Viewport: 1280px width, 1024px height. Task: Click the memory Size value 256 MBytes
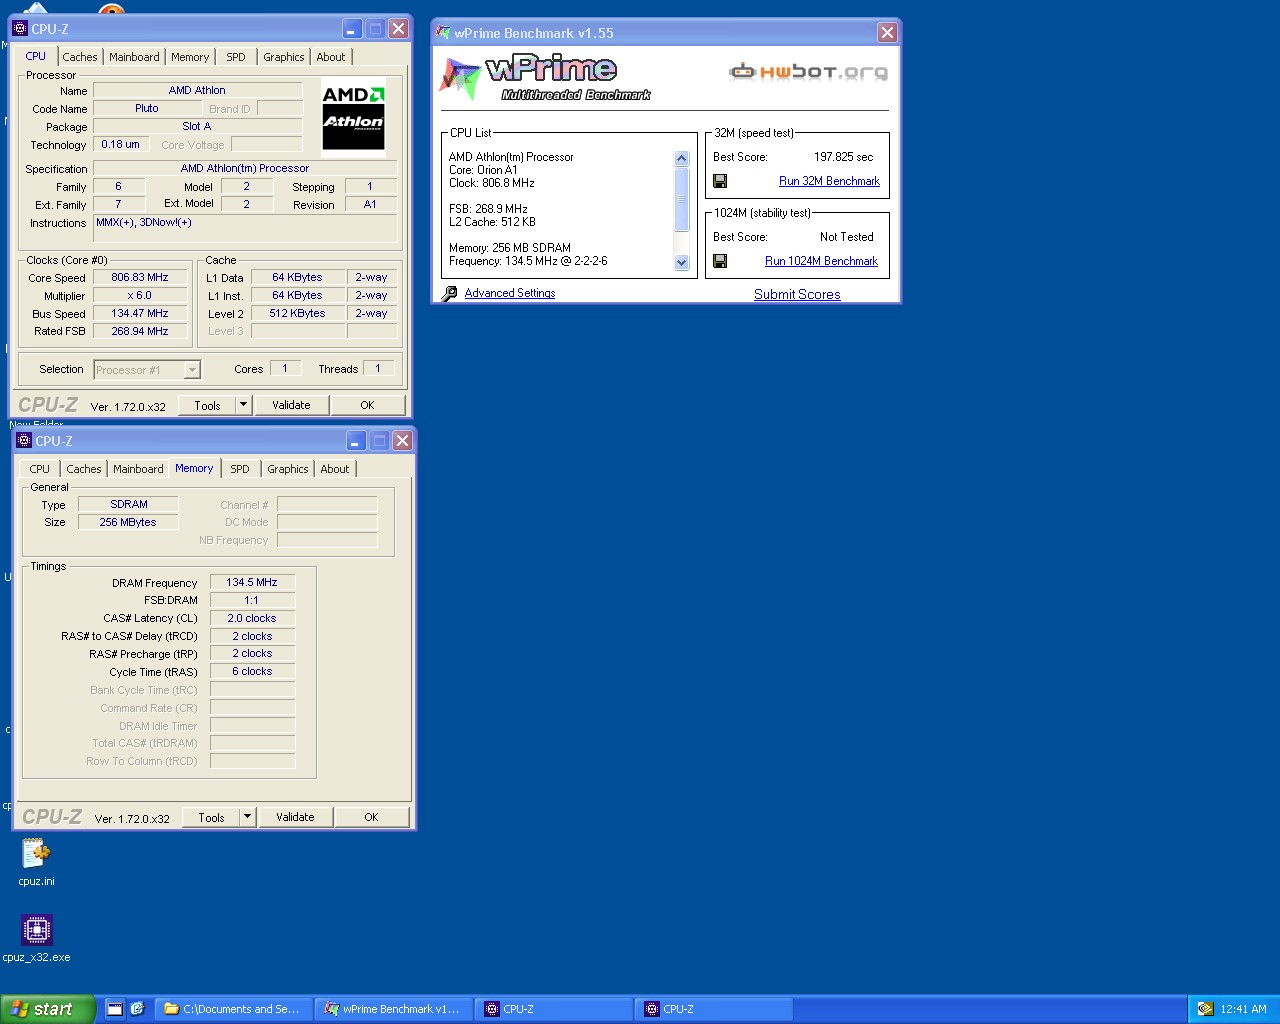[x=128, y=522]
